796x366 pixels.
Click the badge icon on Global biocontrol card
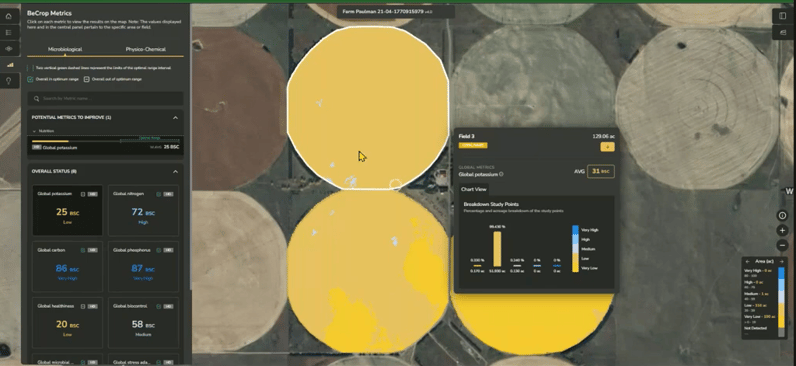(168, 306)
